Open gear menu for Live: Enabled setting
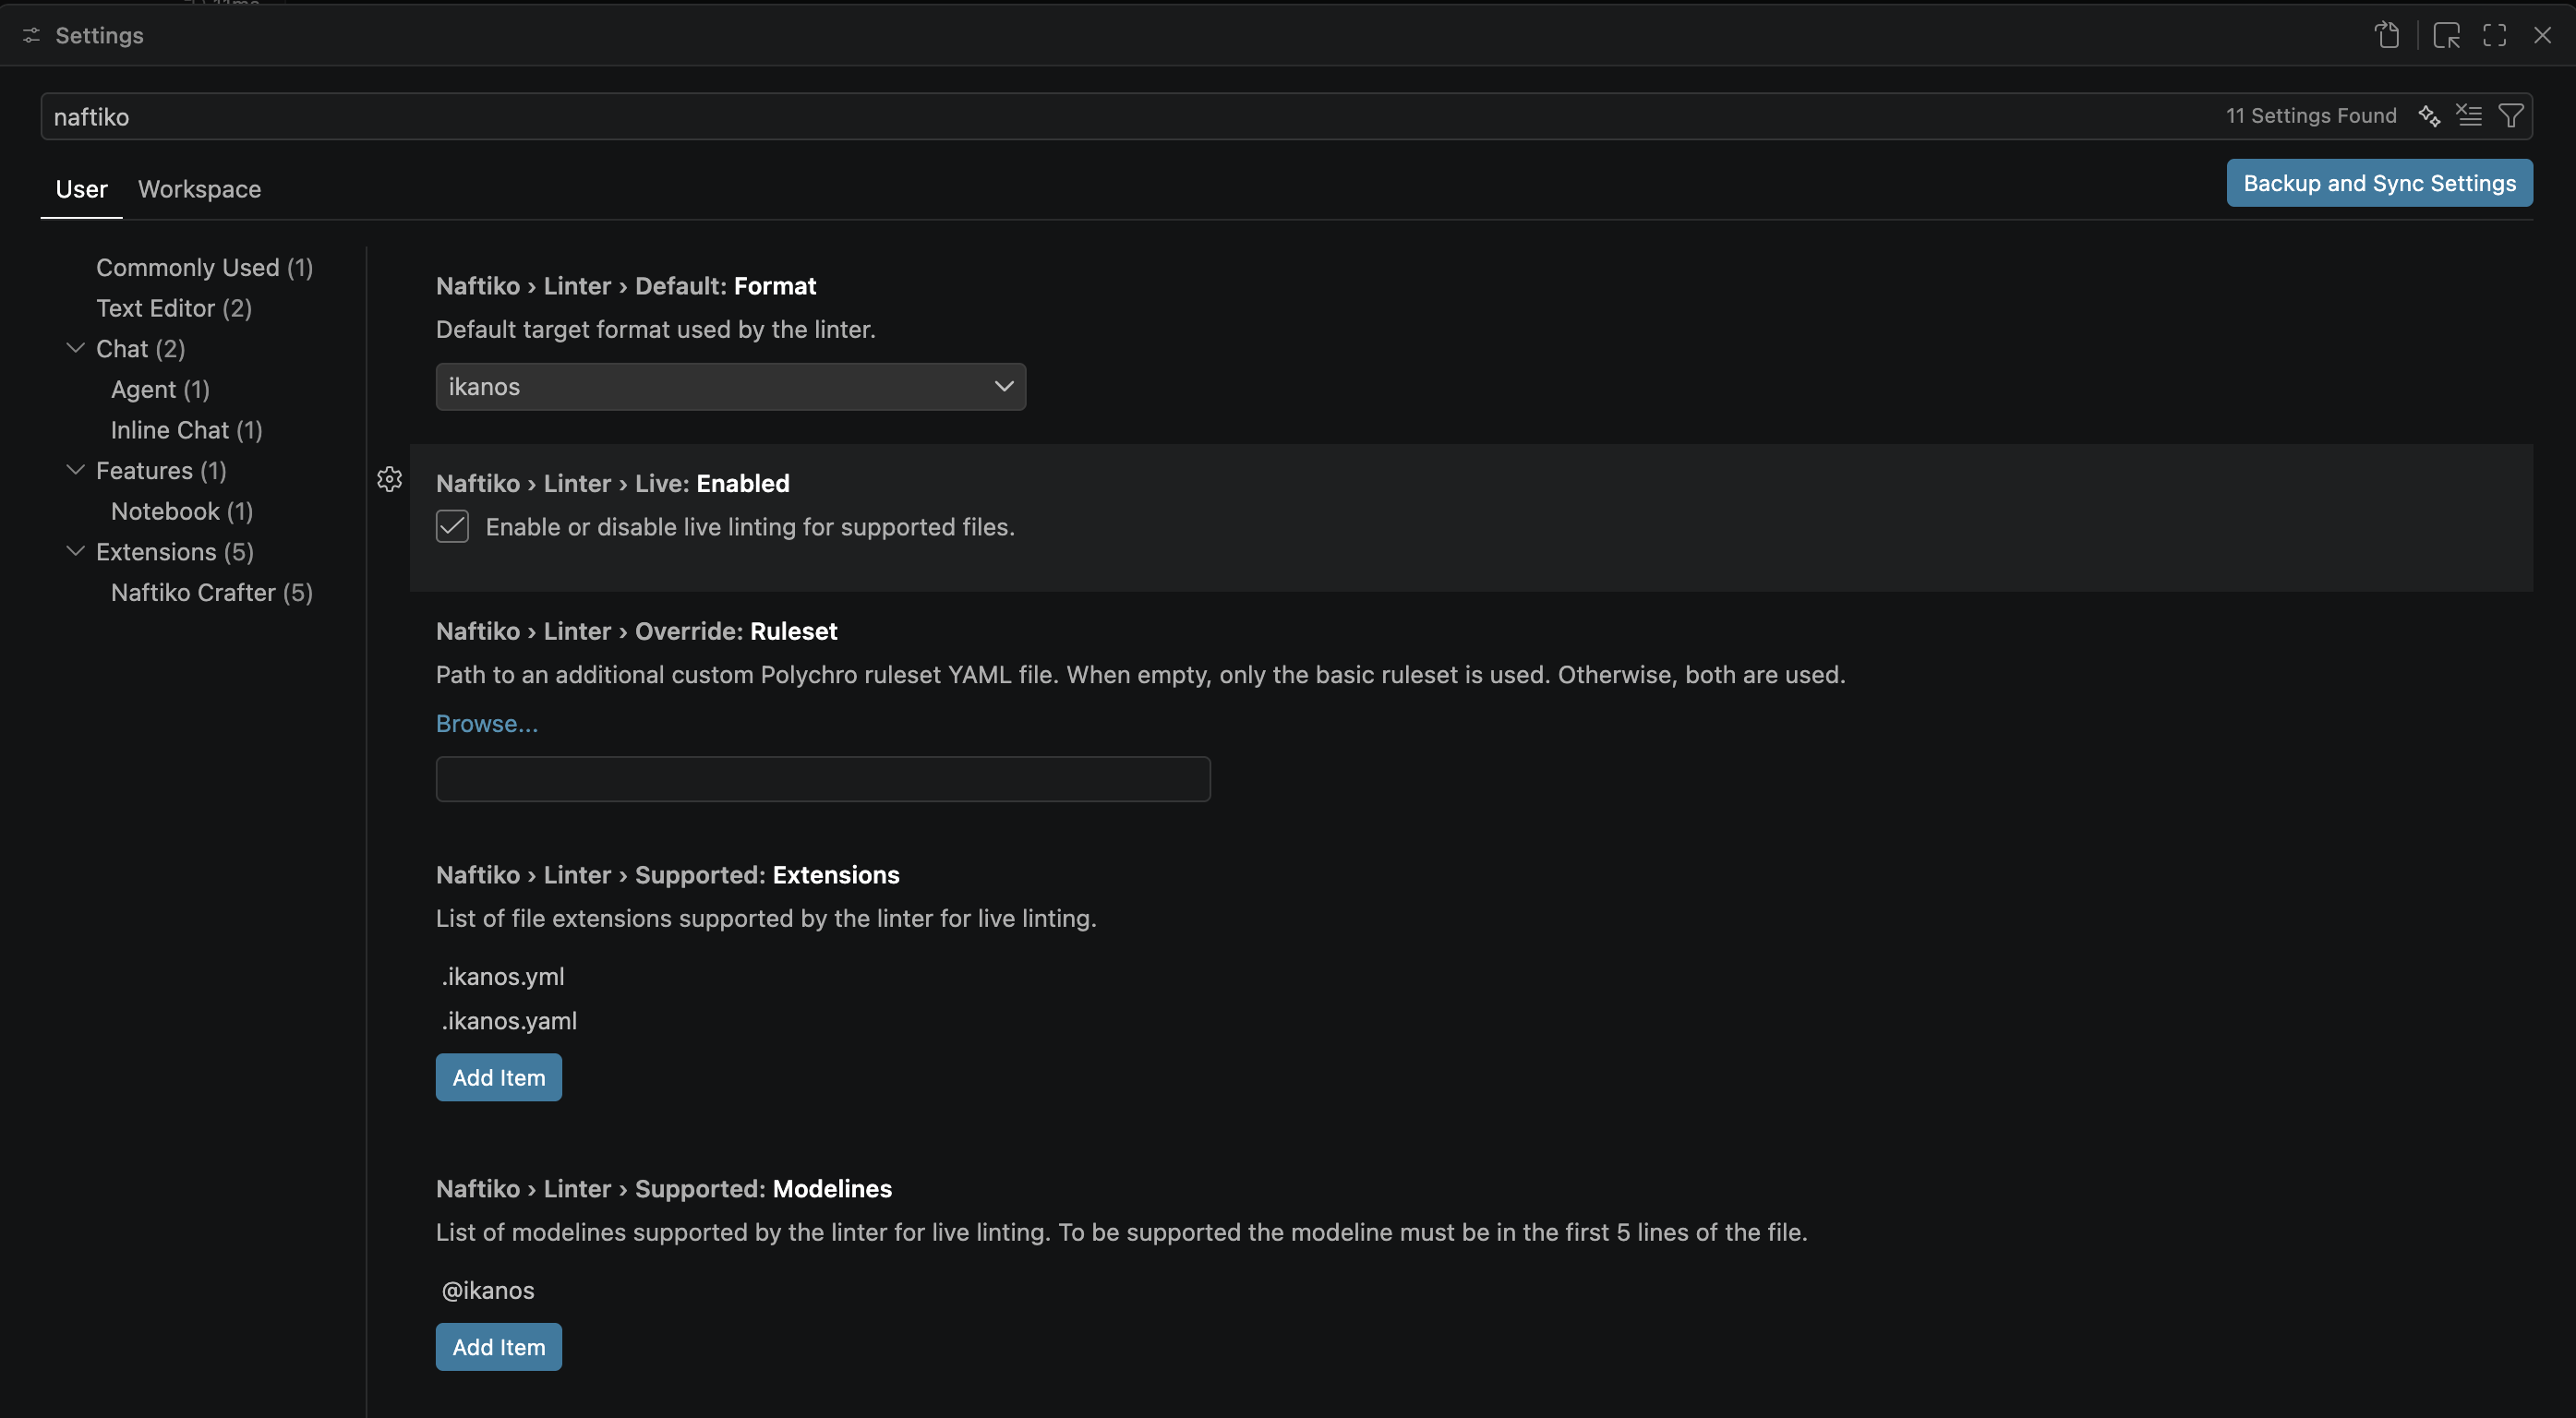The image size is (2576, 1418). (x=390, y=479)
